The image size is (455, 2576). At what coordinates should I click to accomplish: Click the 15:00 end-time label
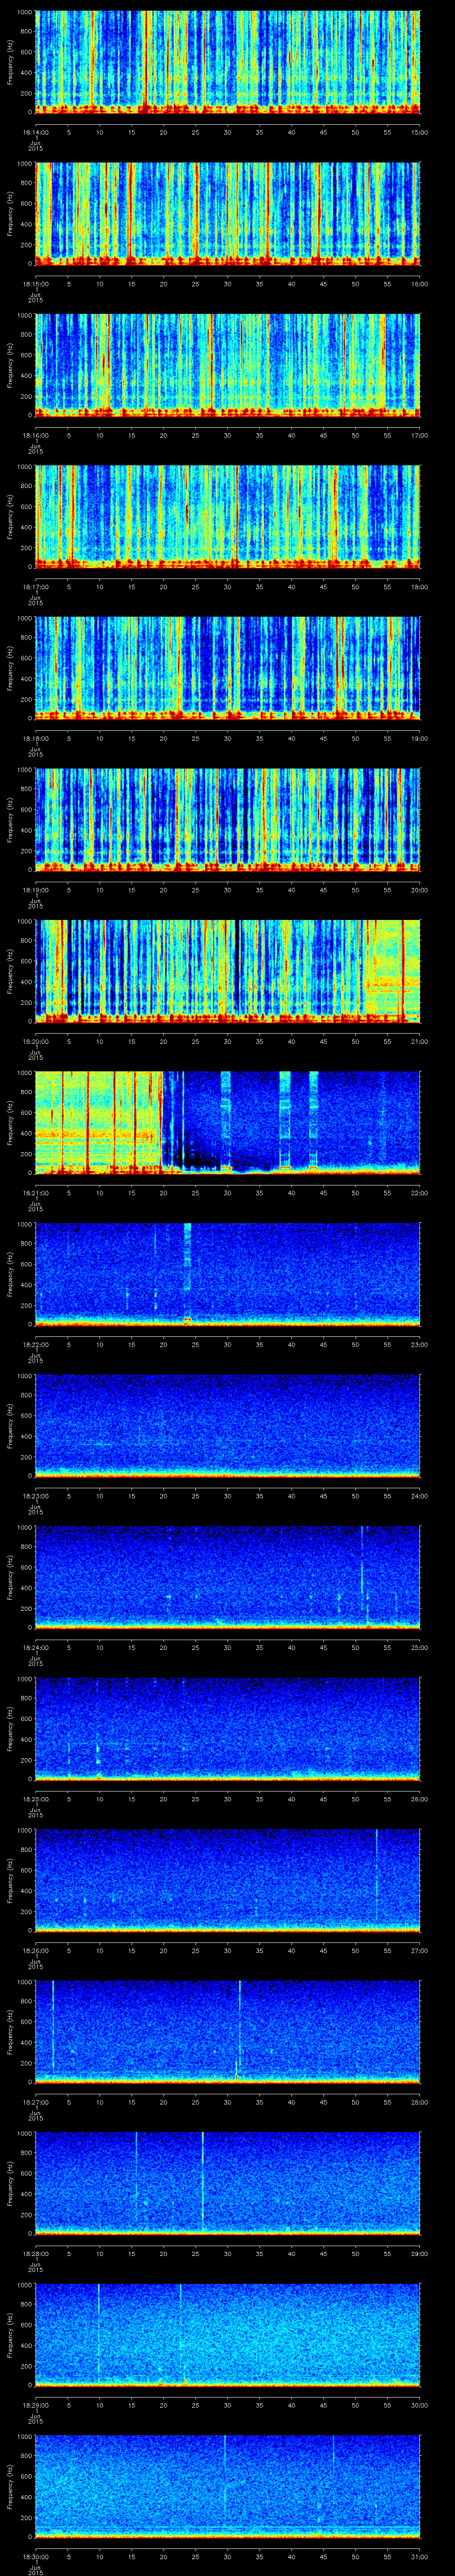419,132
